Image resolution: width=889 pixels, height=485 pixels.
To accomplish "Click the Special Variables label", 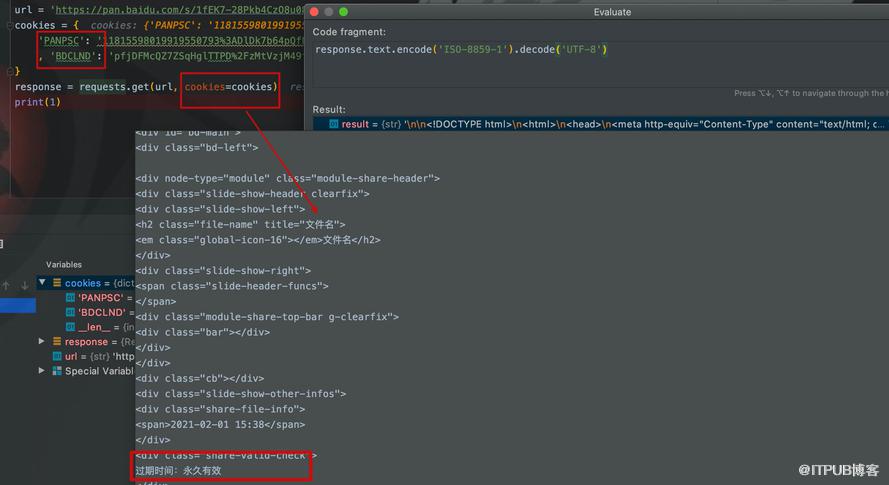I will [x=99, y=371].
